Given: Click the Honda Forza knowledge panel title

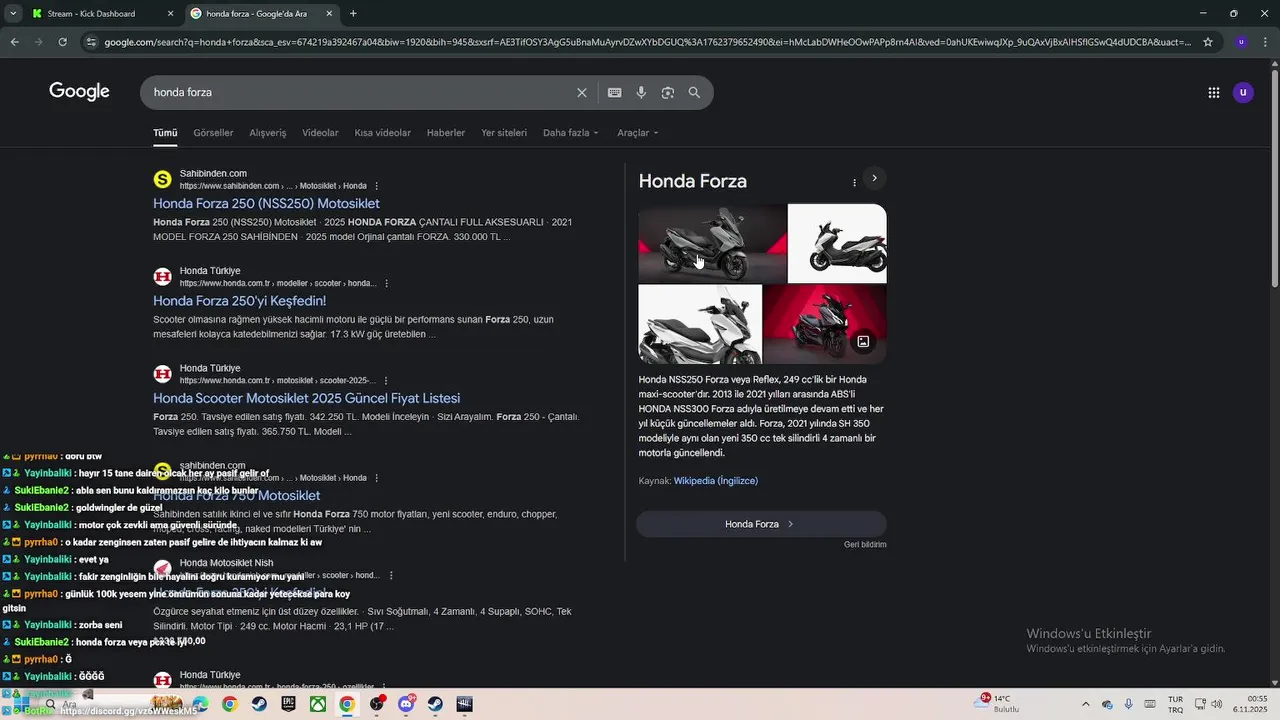Looking at the screenshot, I should pyautogui.click(x=693, y=181).
